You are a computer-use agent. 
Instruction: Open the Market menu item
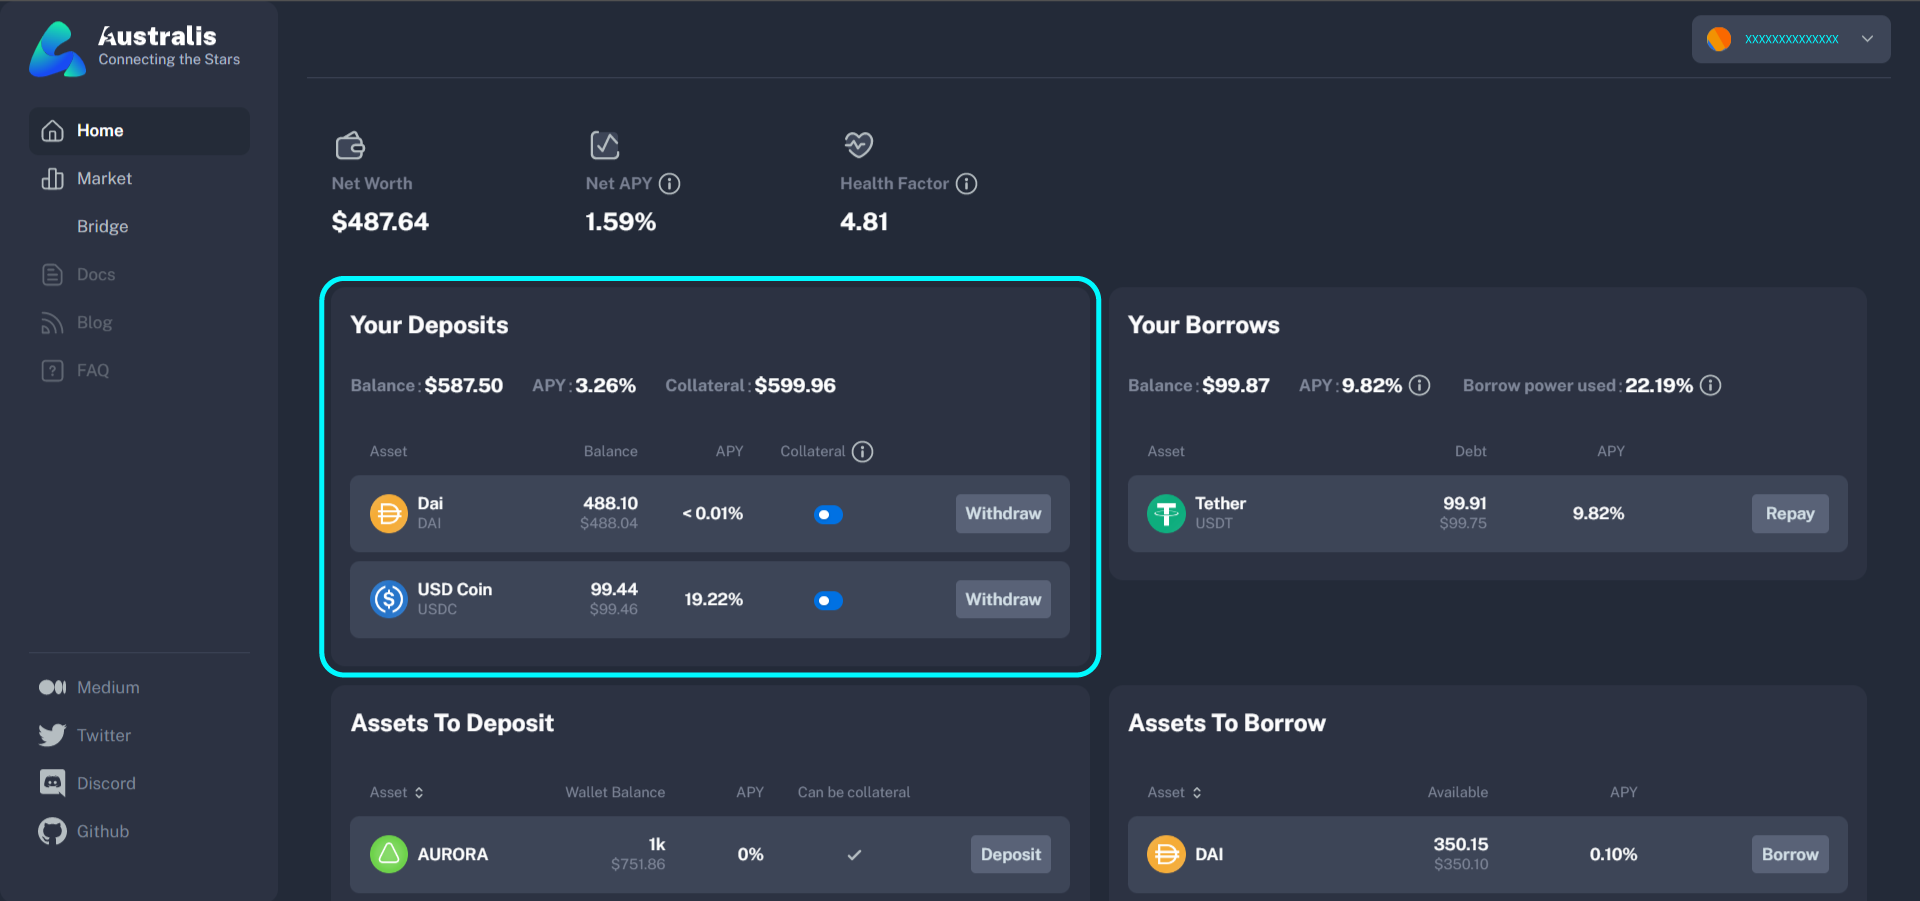tap(139, 179)
